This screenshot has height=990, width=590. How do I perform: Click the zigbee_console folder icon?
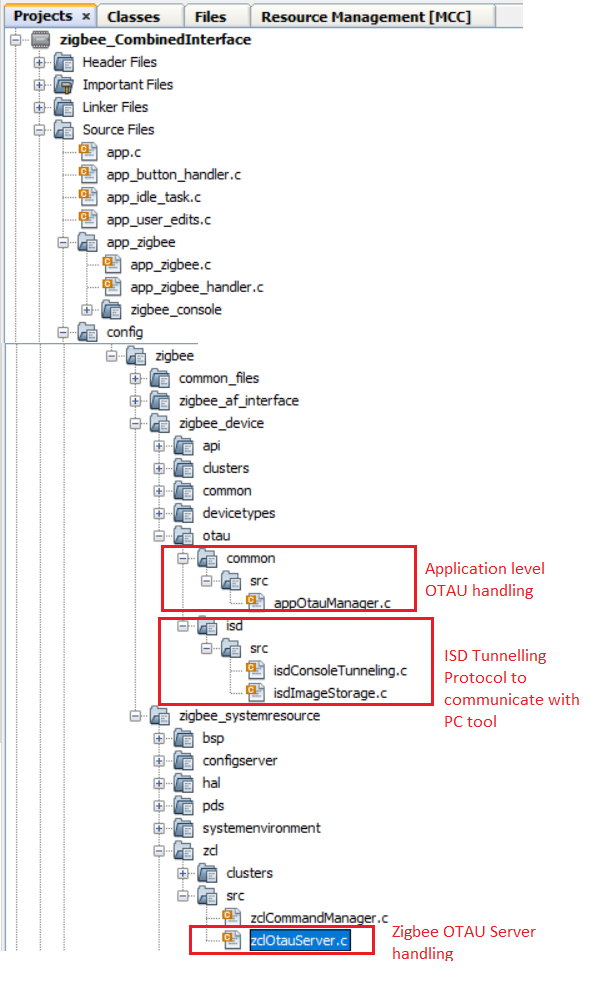[112, 309]
